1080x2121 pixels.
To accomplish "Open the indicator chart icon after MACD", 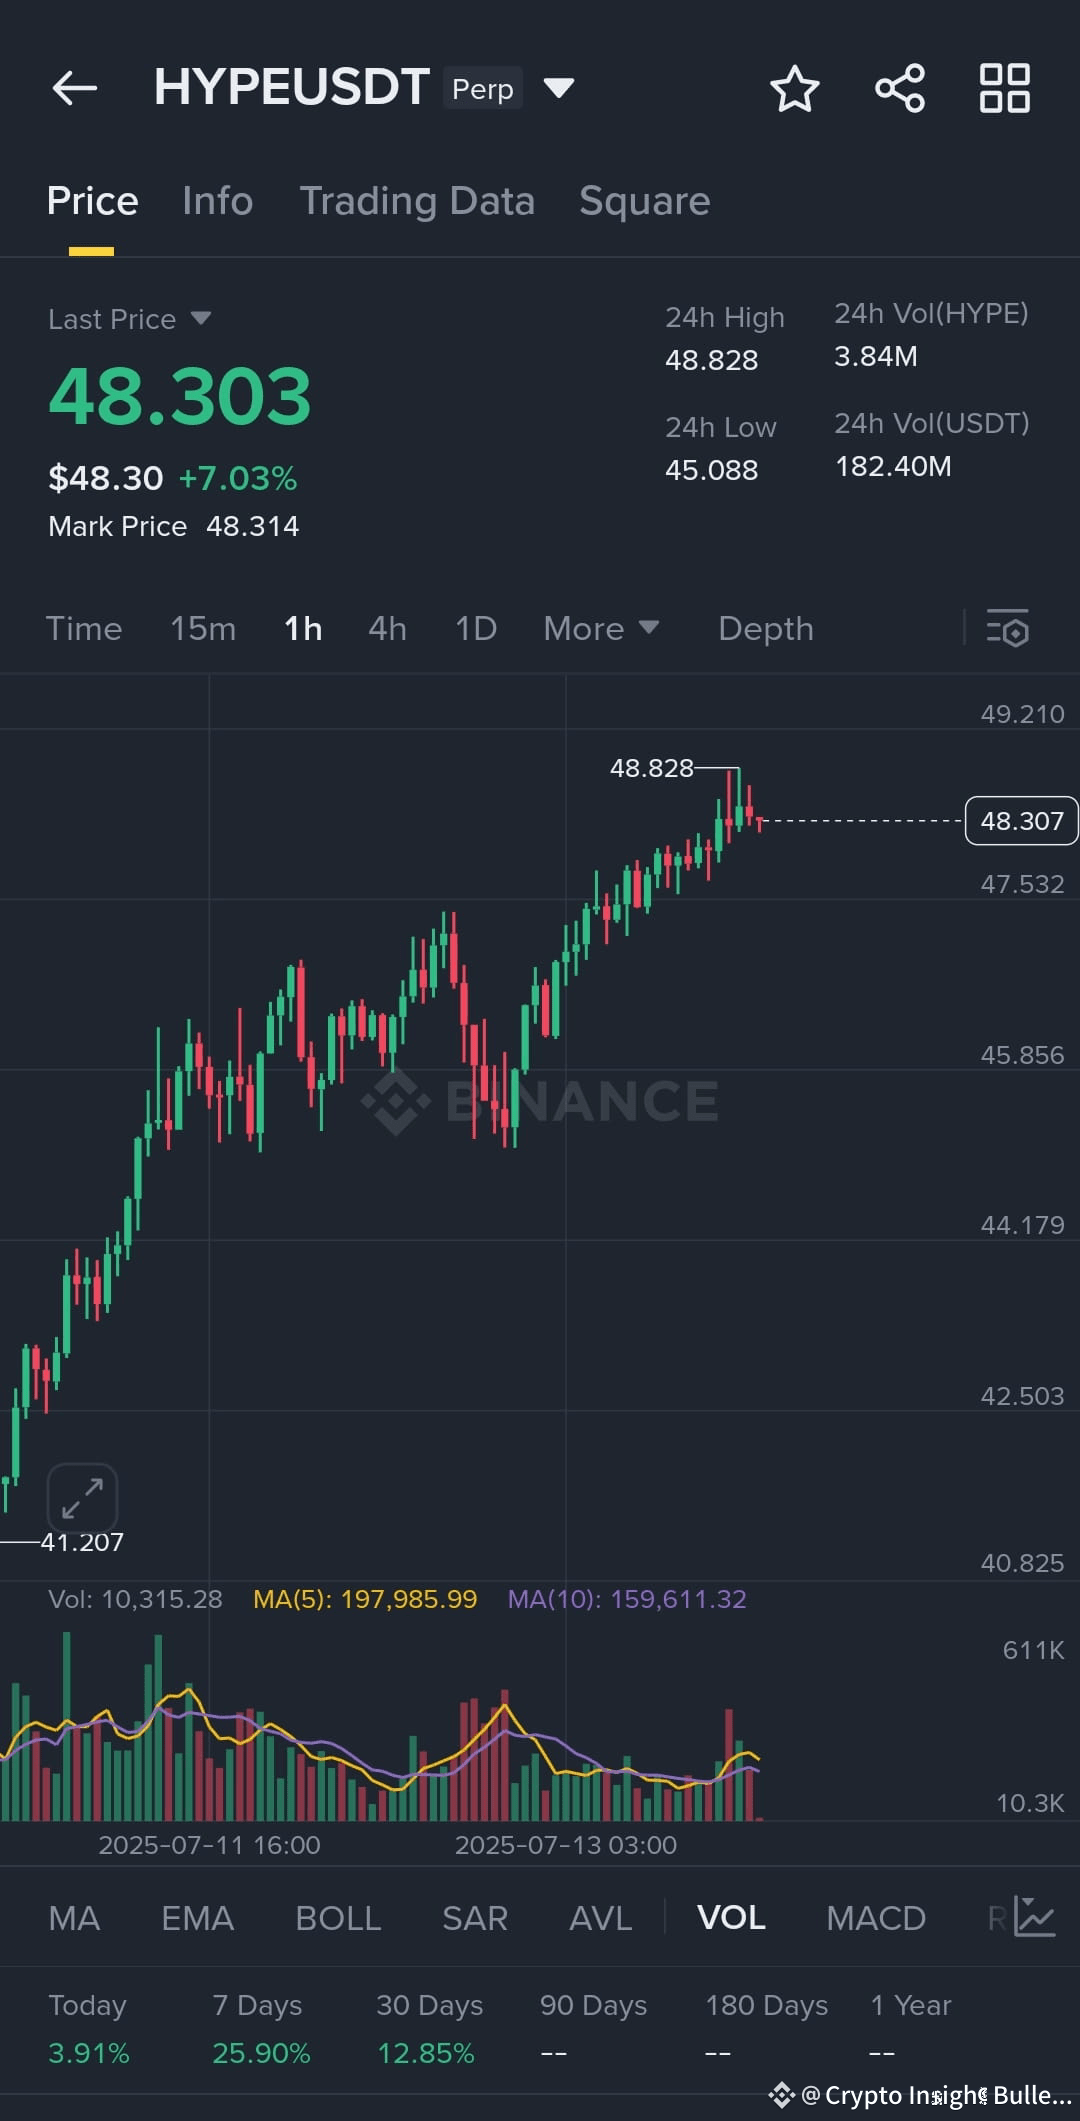I will pyautogui.click(x=1035, y=1917).
